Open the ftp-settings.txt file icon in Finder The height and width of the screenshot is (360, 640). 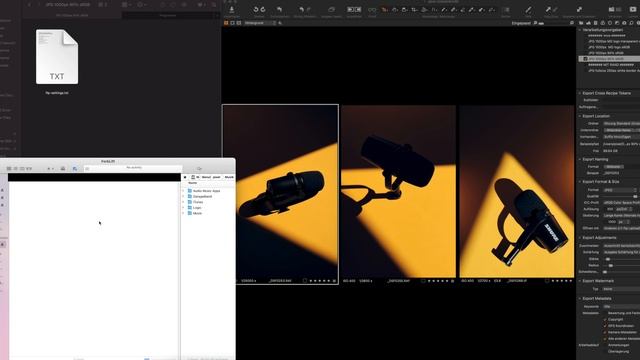click(x=57, y=57)
